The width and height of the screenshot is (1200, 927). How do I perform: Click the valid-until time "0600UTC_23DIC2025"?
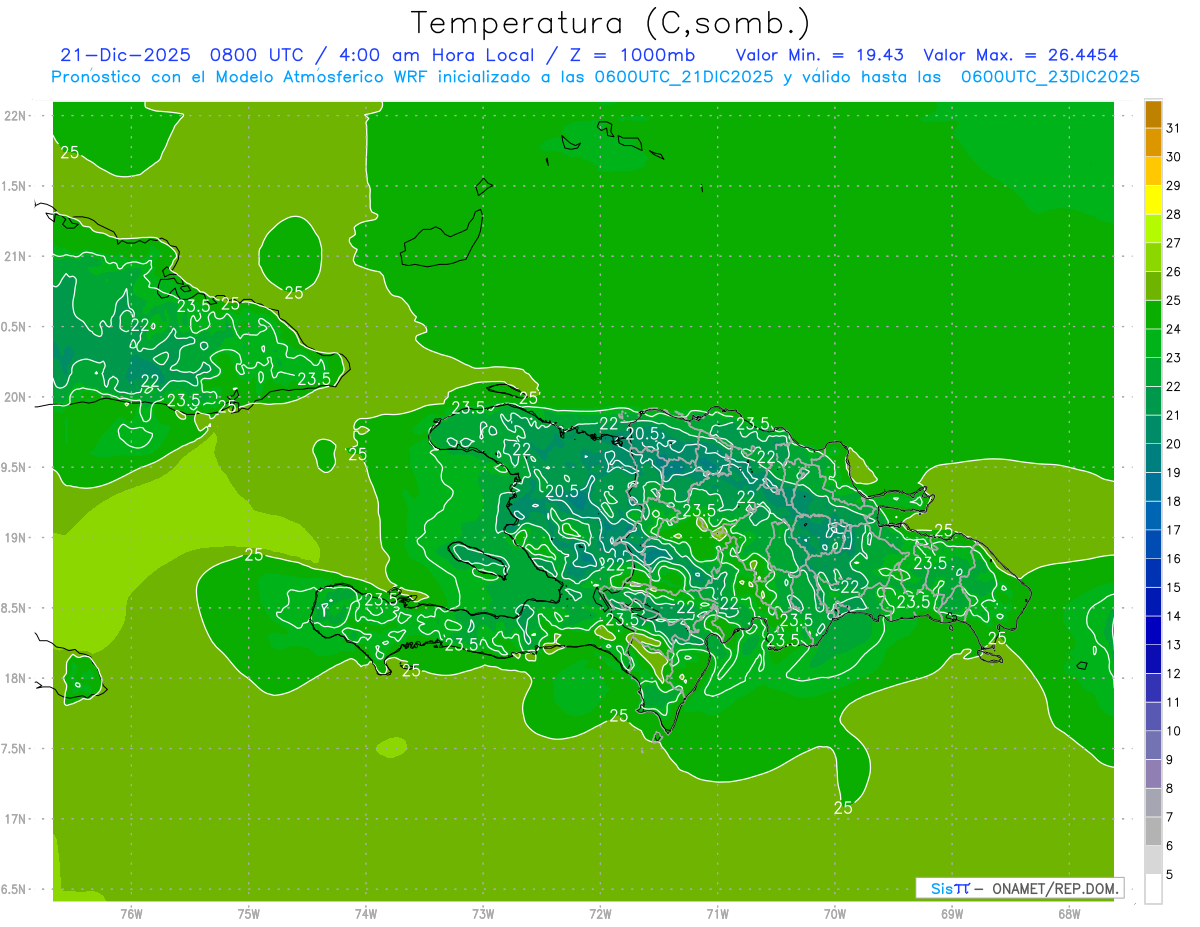click(x=1050, y=77)
